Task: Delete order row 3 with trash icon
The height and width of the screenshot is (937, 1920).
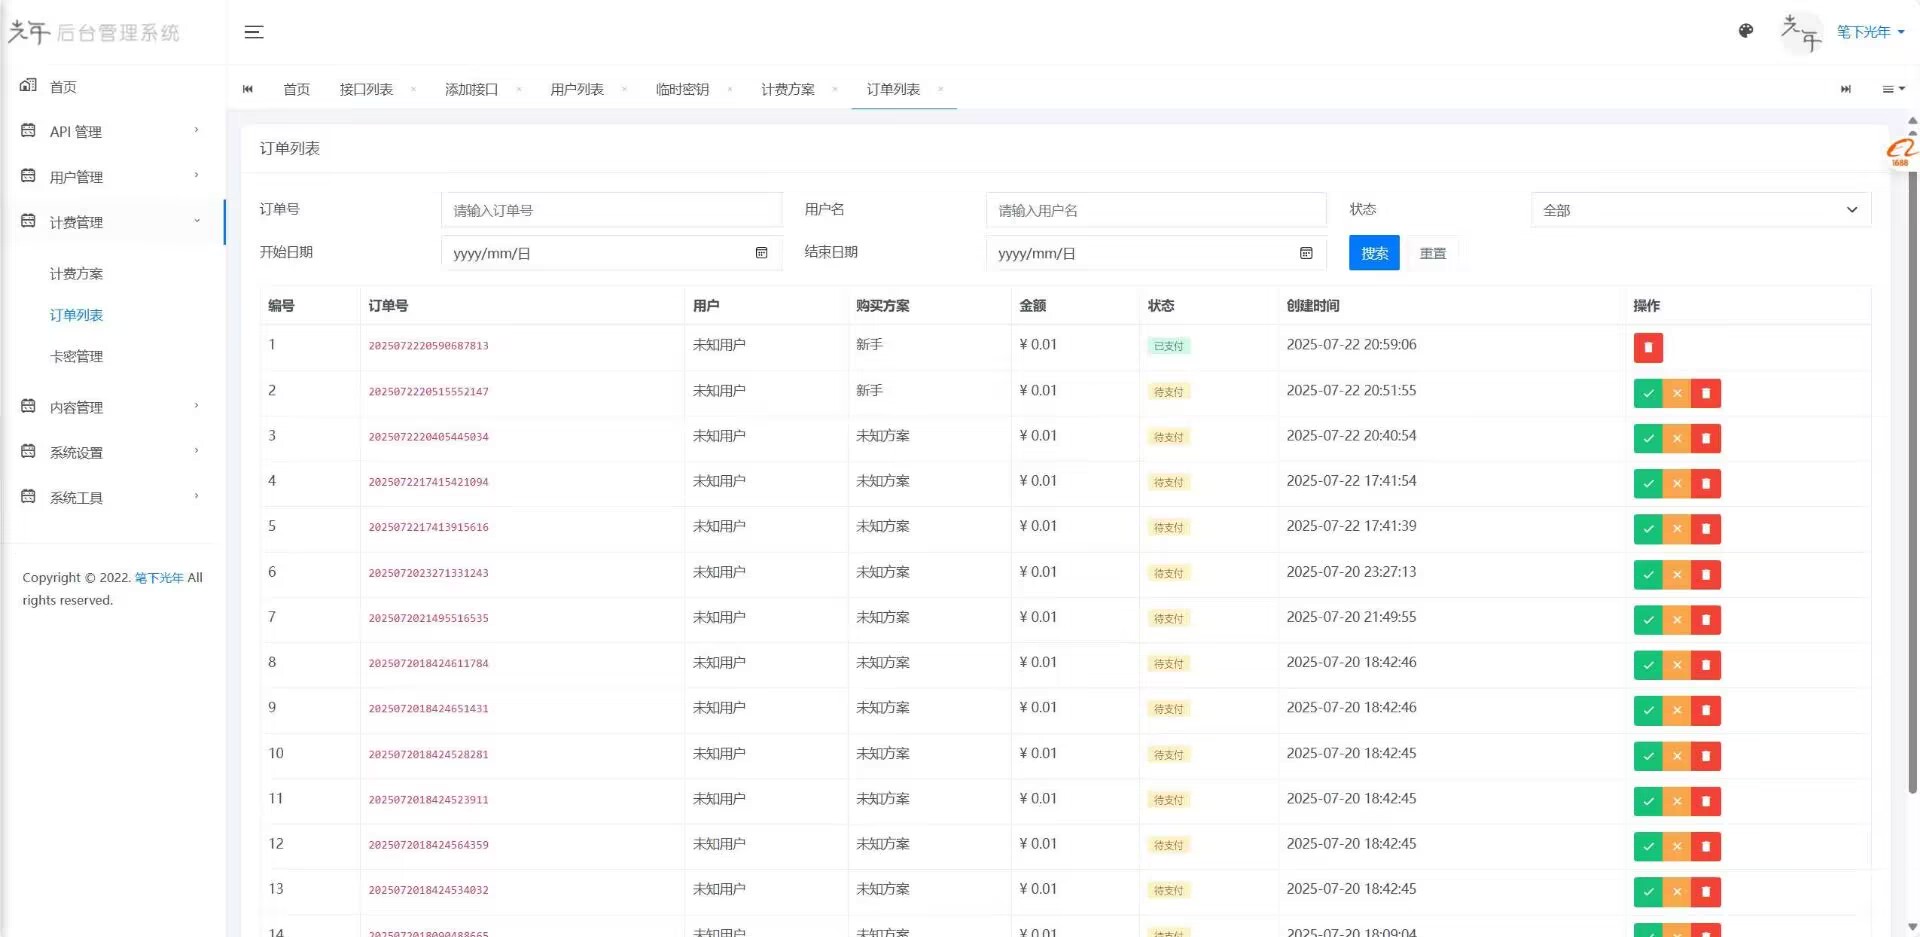Action: coord(1706,438)
